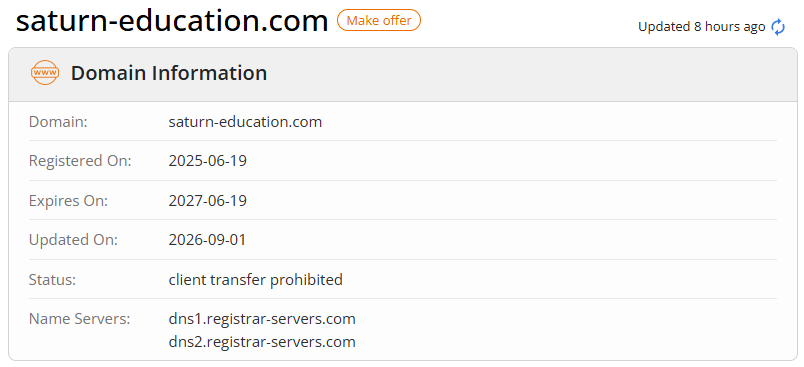Click the Domain Information title text

(169, 73)
